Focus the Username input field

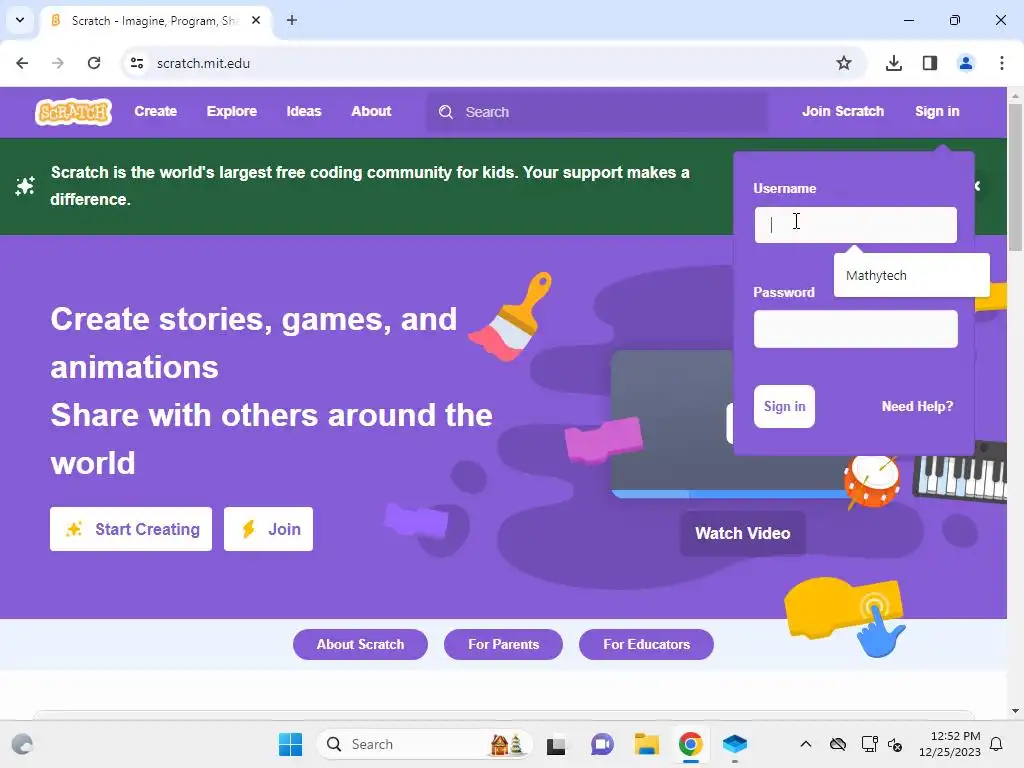[856, 225]
